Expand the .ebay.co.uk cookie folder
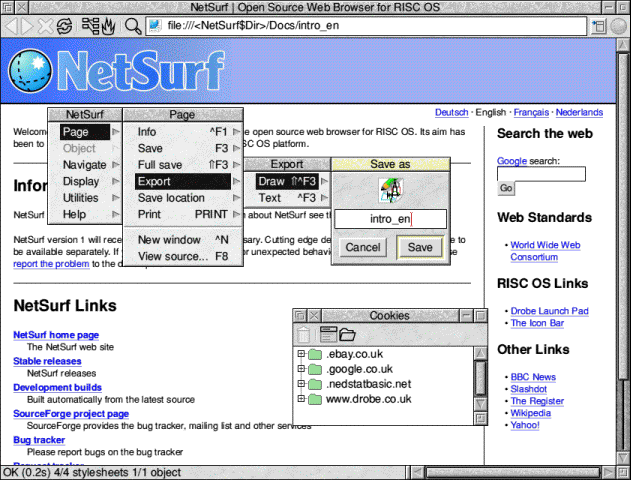 301,355
